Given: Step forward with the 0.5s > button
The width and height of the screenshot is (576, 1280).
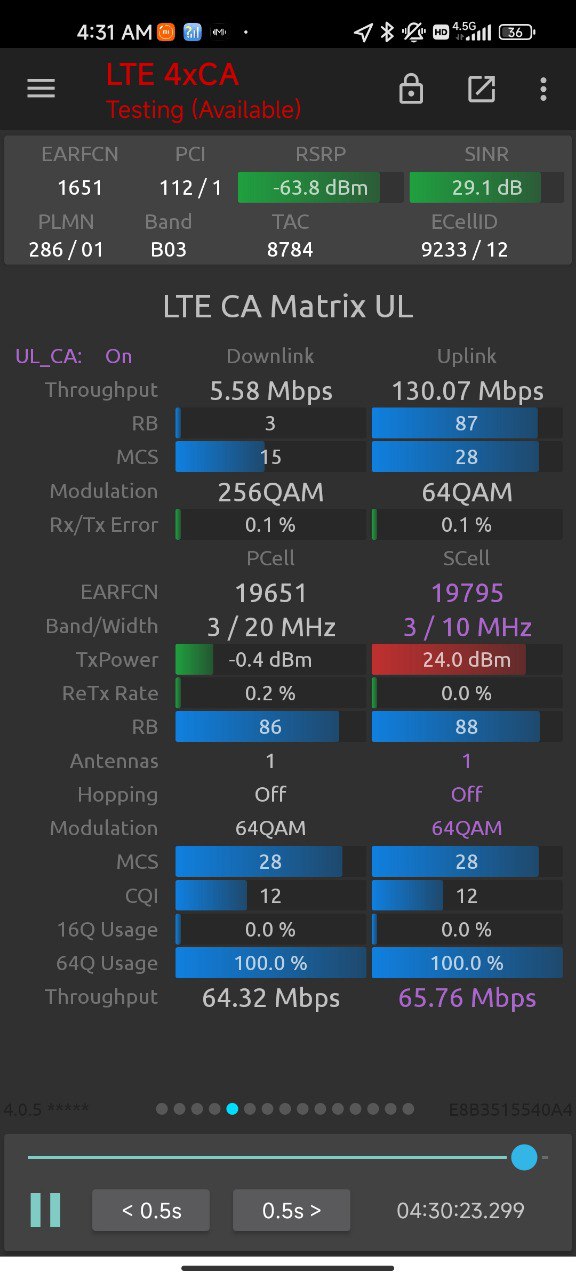Looking at the screenshot, I should coord(292,1210).
